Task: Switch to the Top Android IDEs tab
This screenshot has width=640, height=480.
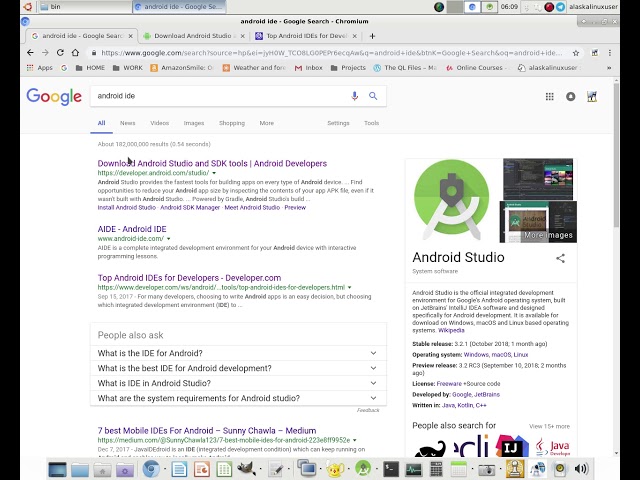Action: (x=306, y=36)
